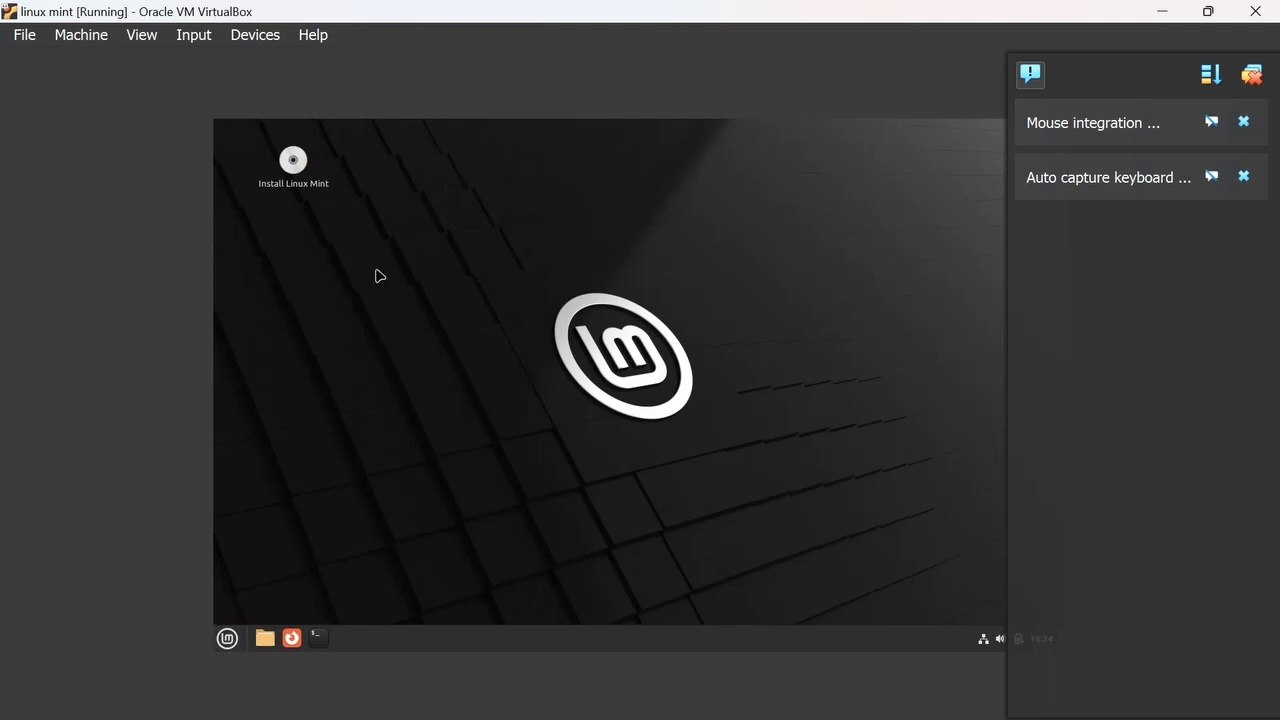
Task: Close the VirtualBox VM window
Action: point(1255,12)
